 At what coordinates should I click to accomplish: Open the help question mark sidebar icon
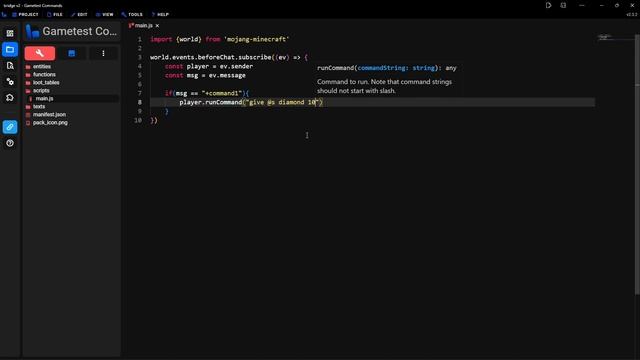10,143
